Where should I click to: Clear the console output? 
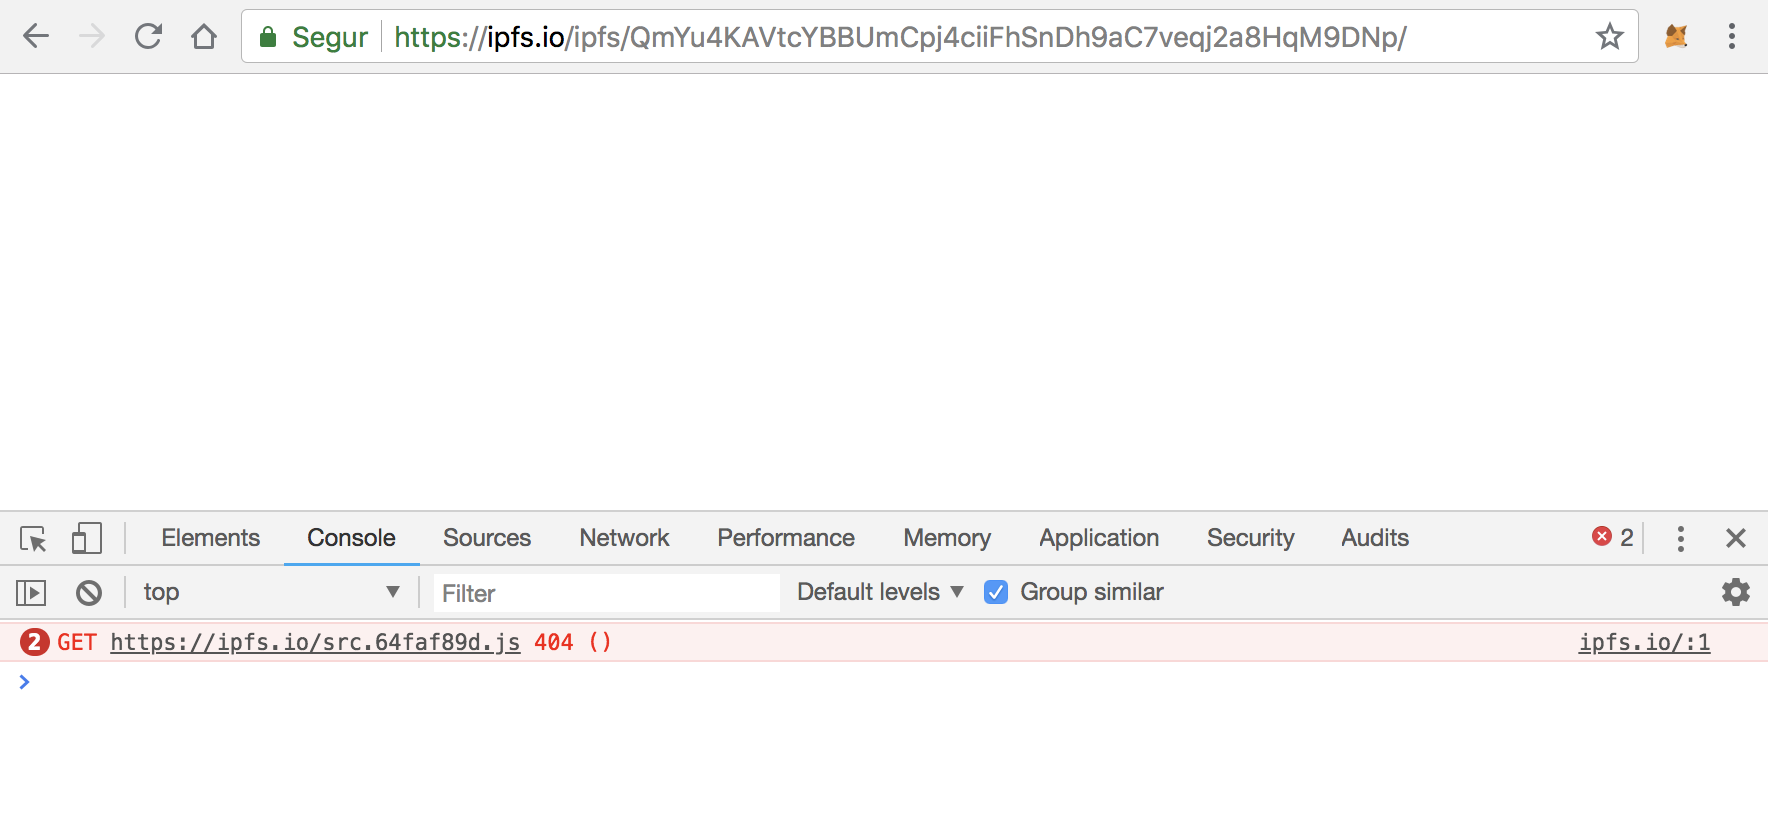pyautogui.click(x=89, y=593)
